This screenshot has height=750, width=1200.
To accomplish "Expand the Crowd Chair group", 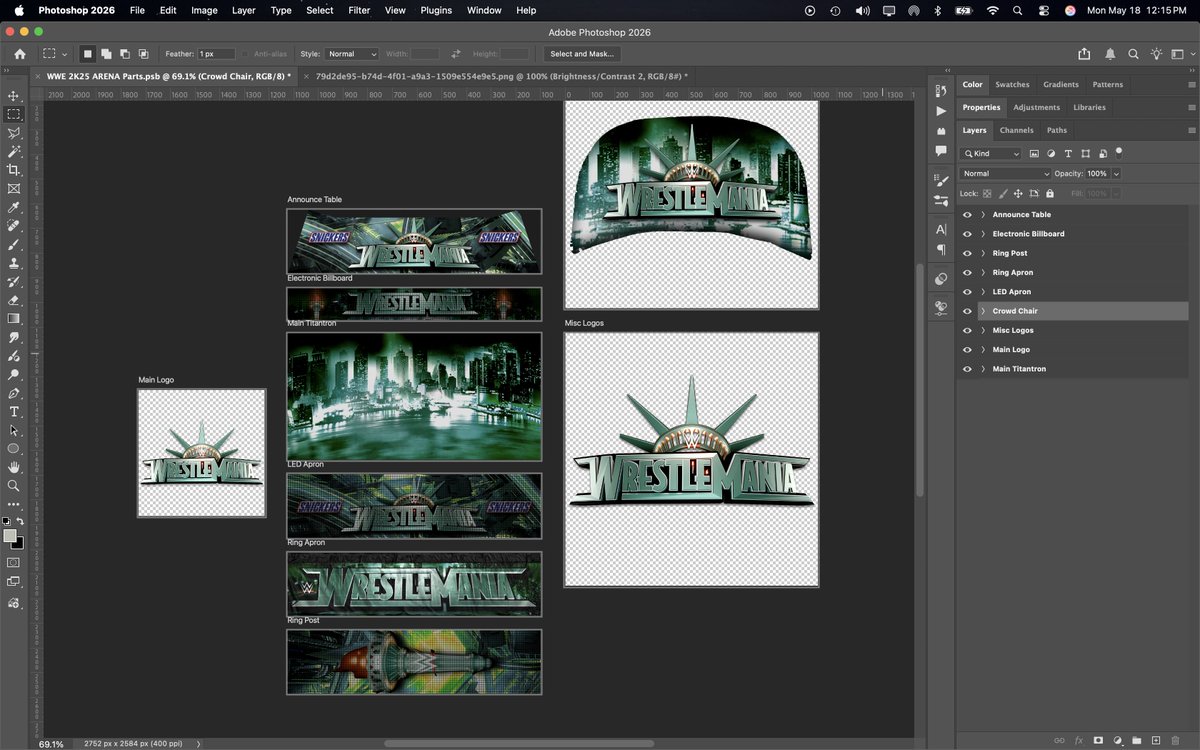I will pyautogui.click(x=983, y=311).
